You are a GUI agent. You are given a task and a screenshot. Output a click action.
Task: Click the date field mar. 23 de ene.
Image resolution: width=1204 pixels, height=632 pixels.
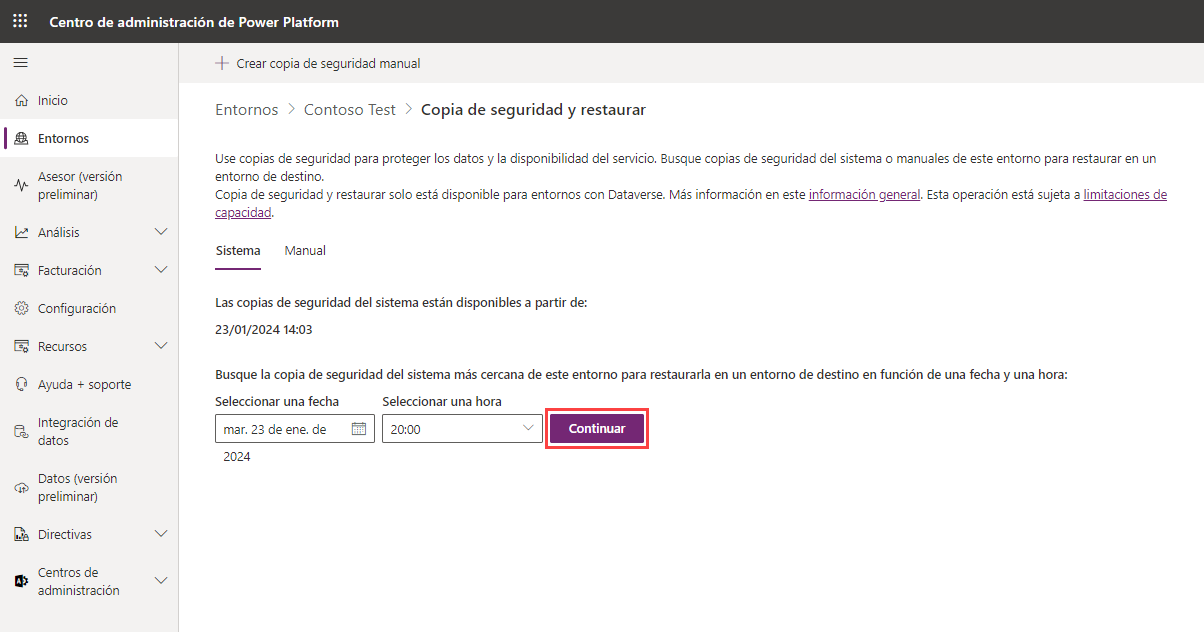click(294, 429)
